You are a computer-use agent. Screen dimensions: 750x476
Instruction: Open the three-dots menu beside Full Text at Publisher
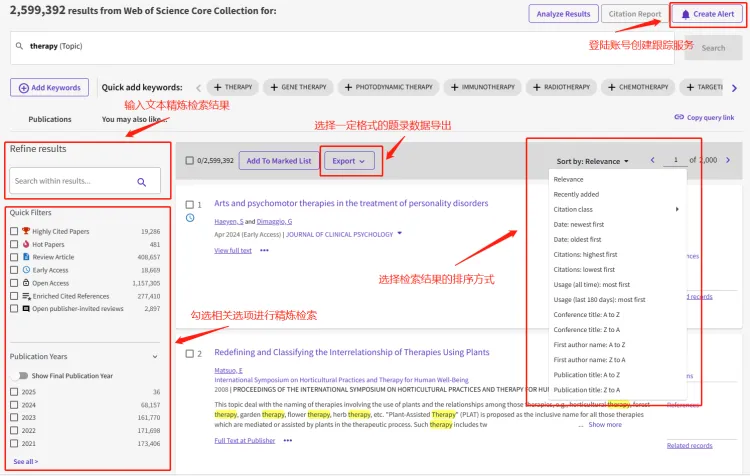pos(287,441)
